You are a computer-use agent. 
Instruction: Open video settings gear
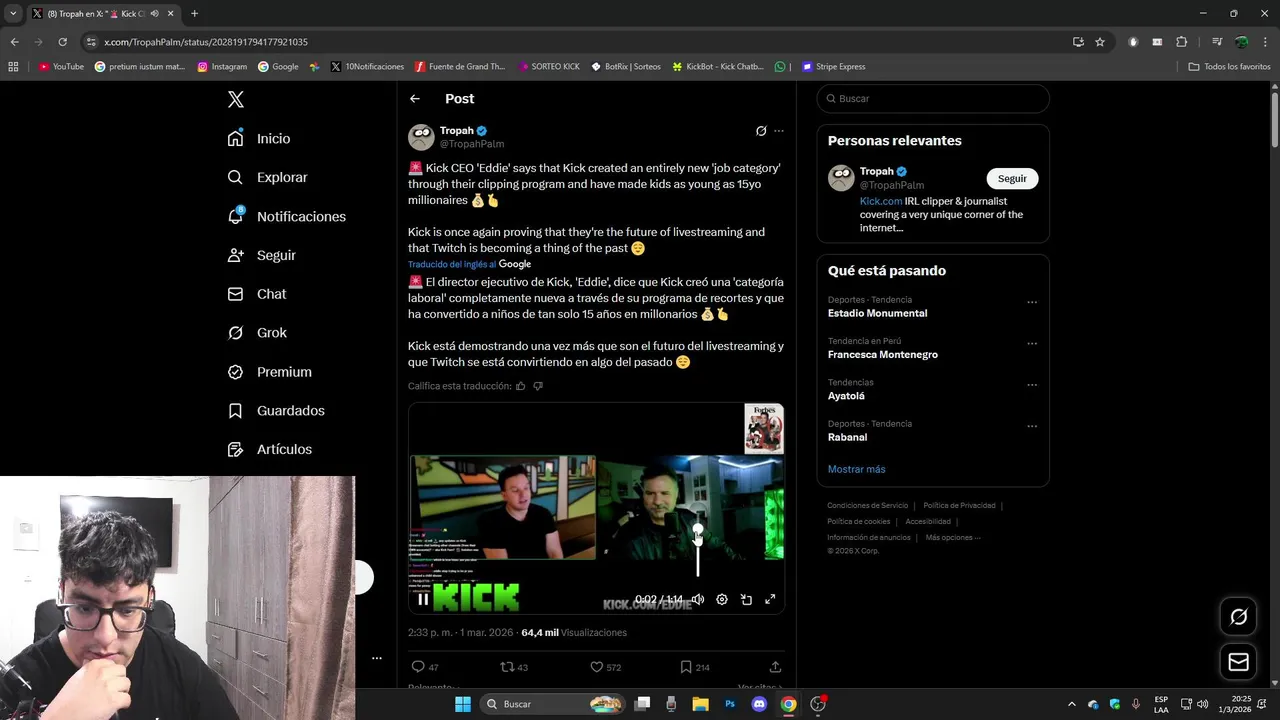coord(722,599)
